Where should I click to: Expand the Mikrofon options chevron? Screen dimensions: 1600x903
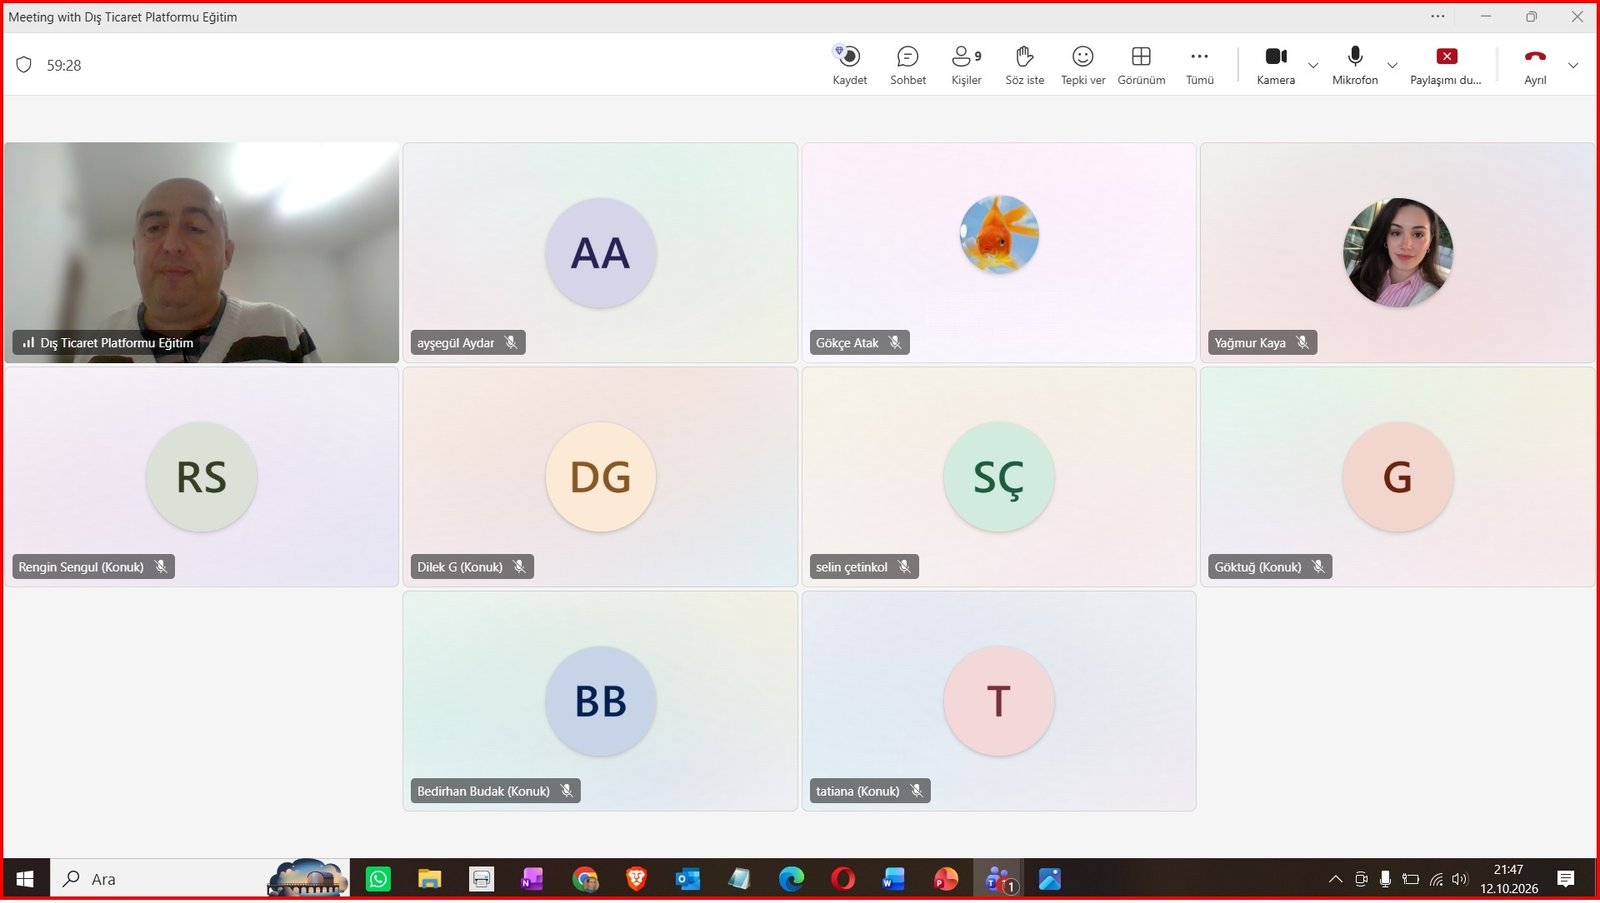point(1392,66)
